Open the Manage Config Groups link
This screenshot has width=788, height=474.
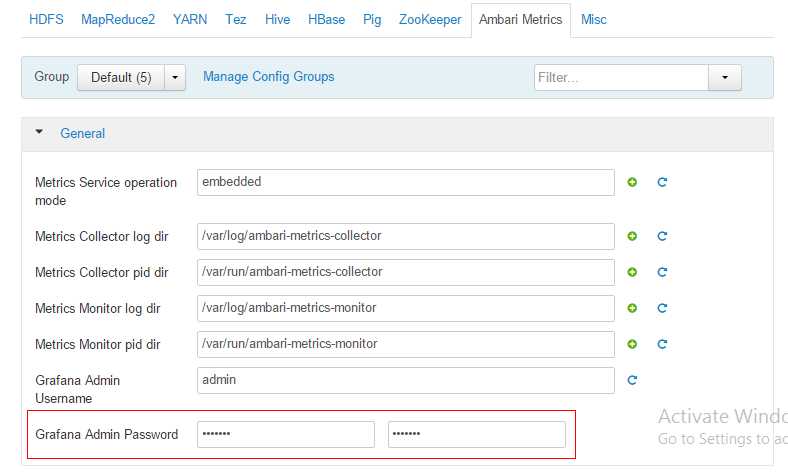tap(268, 77)
